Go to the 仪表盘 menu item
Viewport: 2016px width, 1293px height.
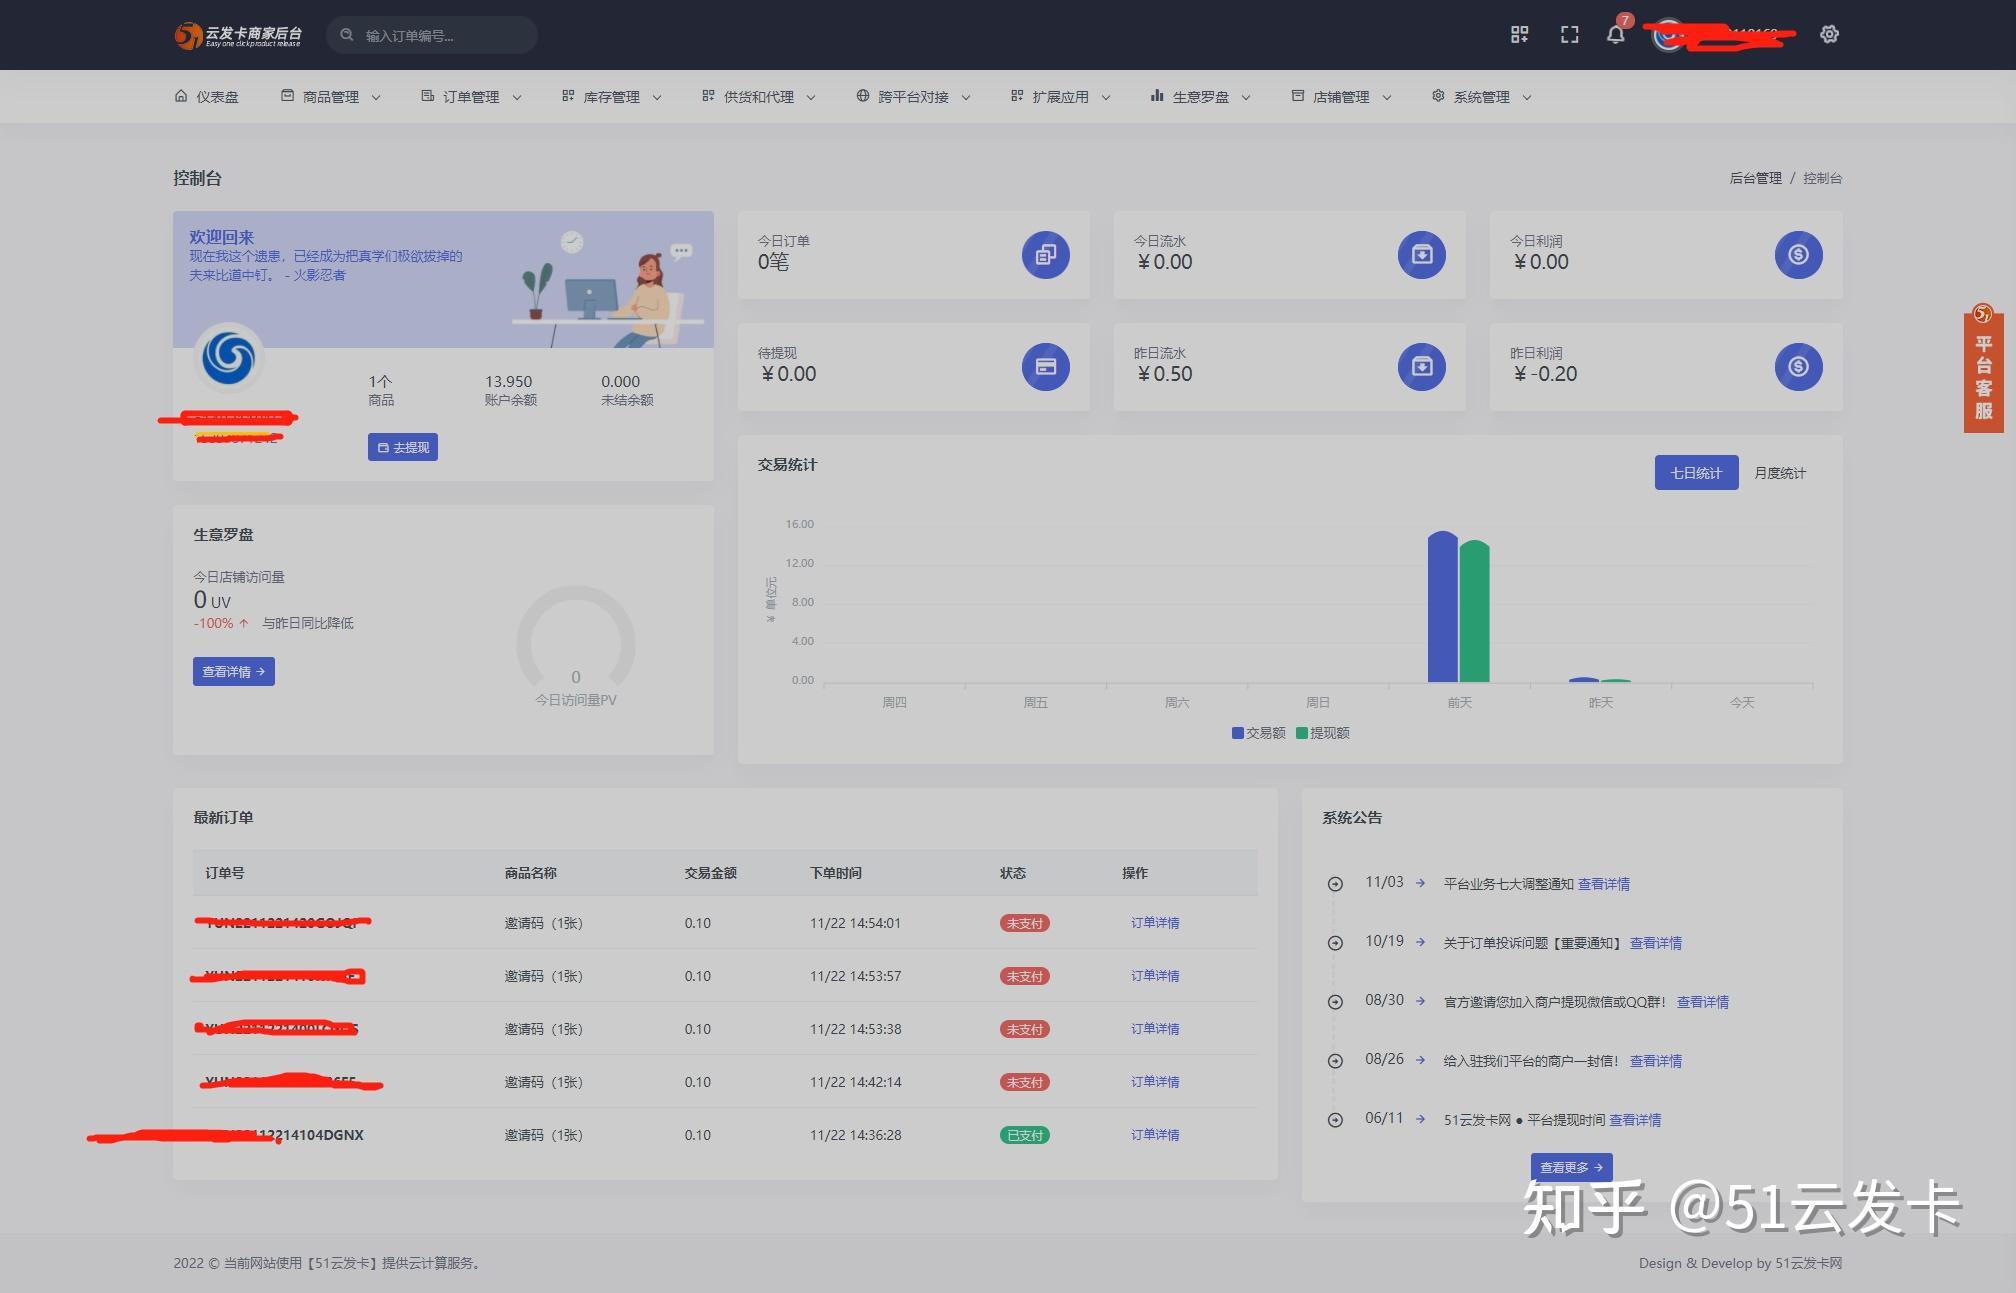(207, 97)
